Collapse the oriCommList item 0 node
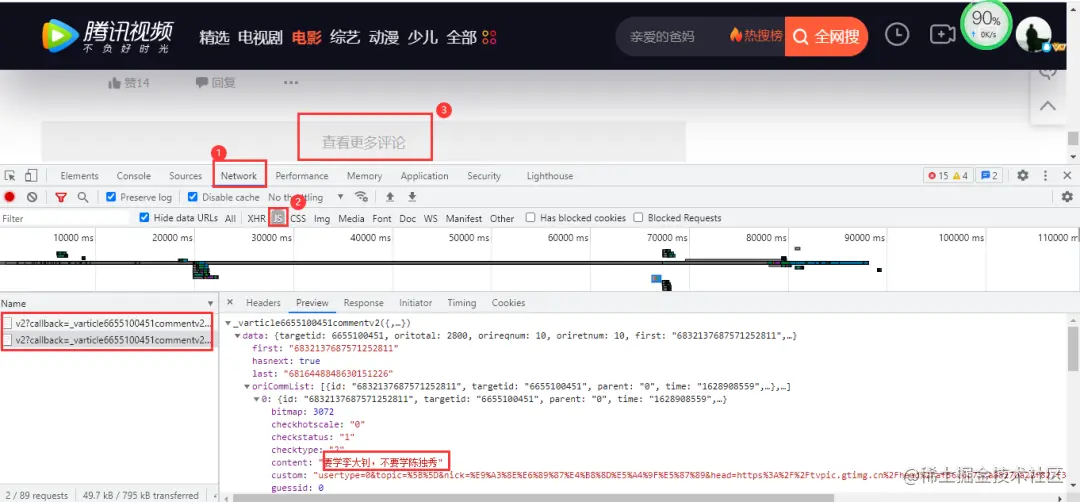This screenshot has width=1080, height=502. coord(256,399)
